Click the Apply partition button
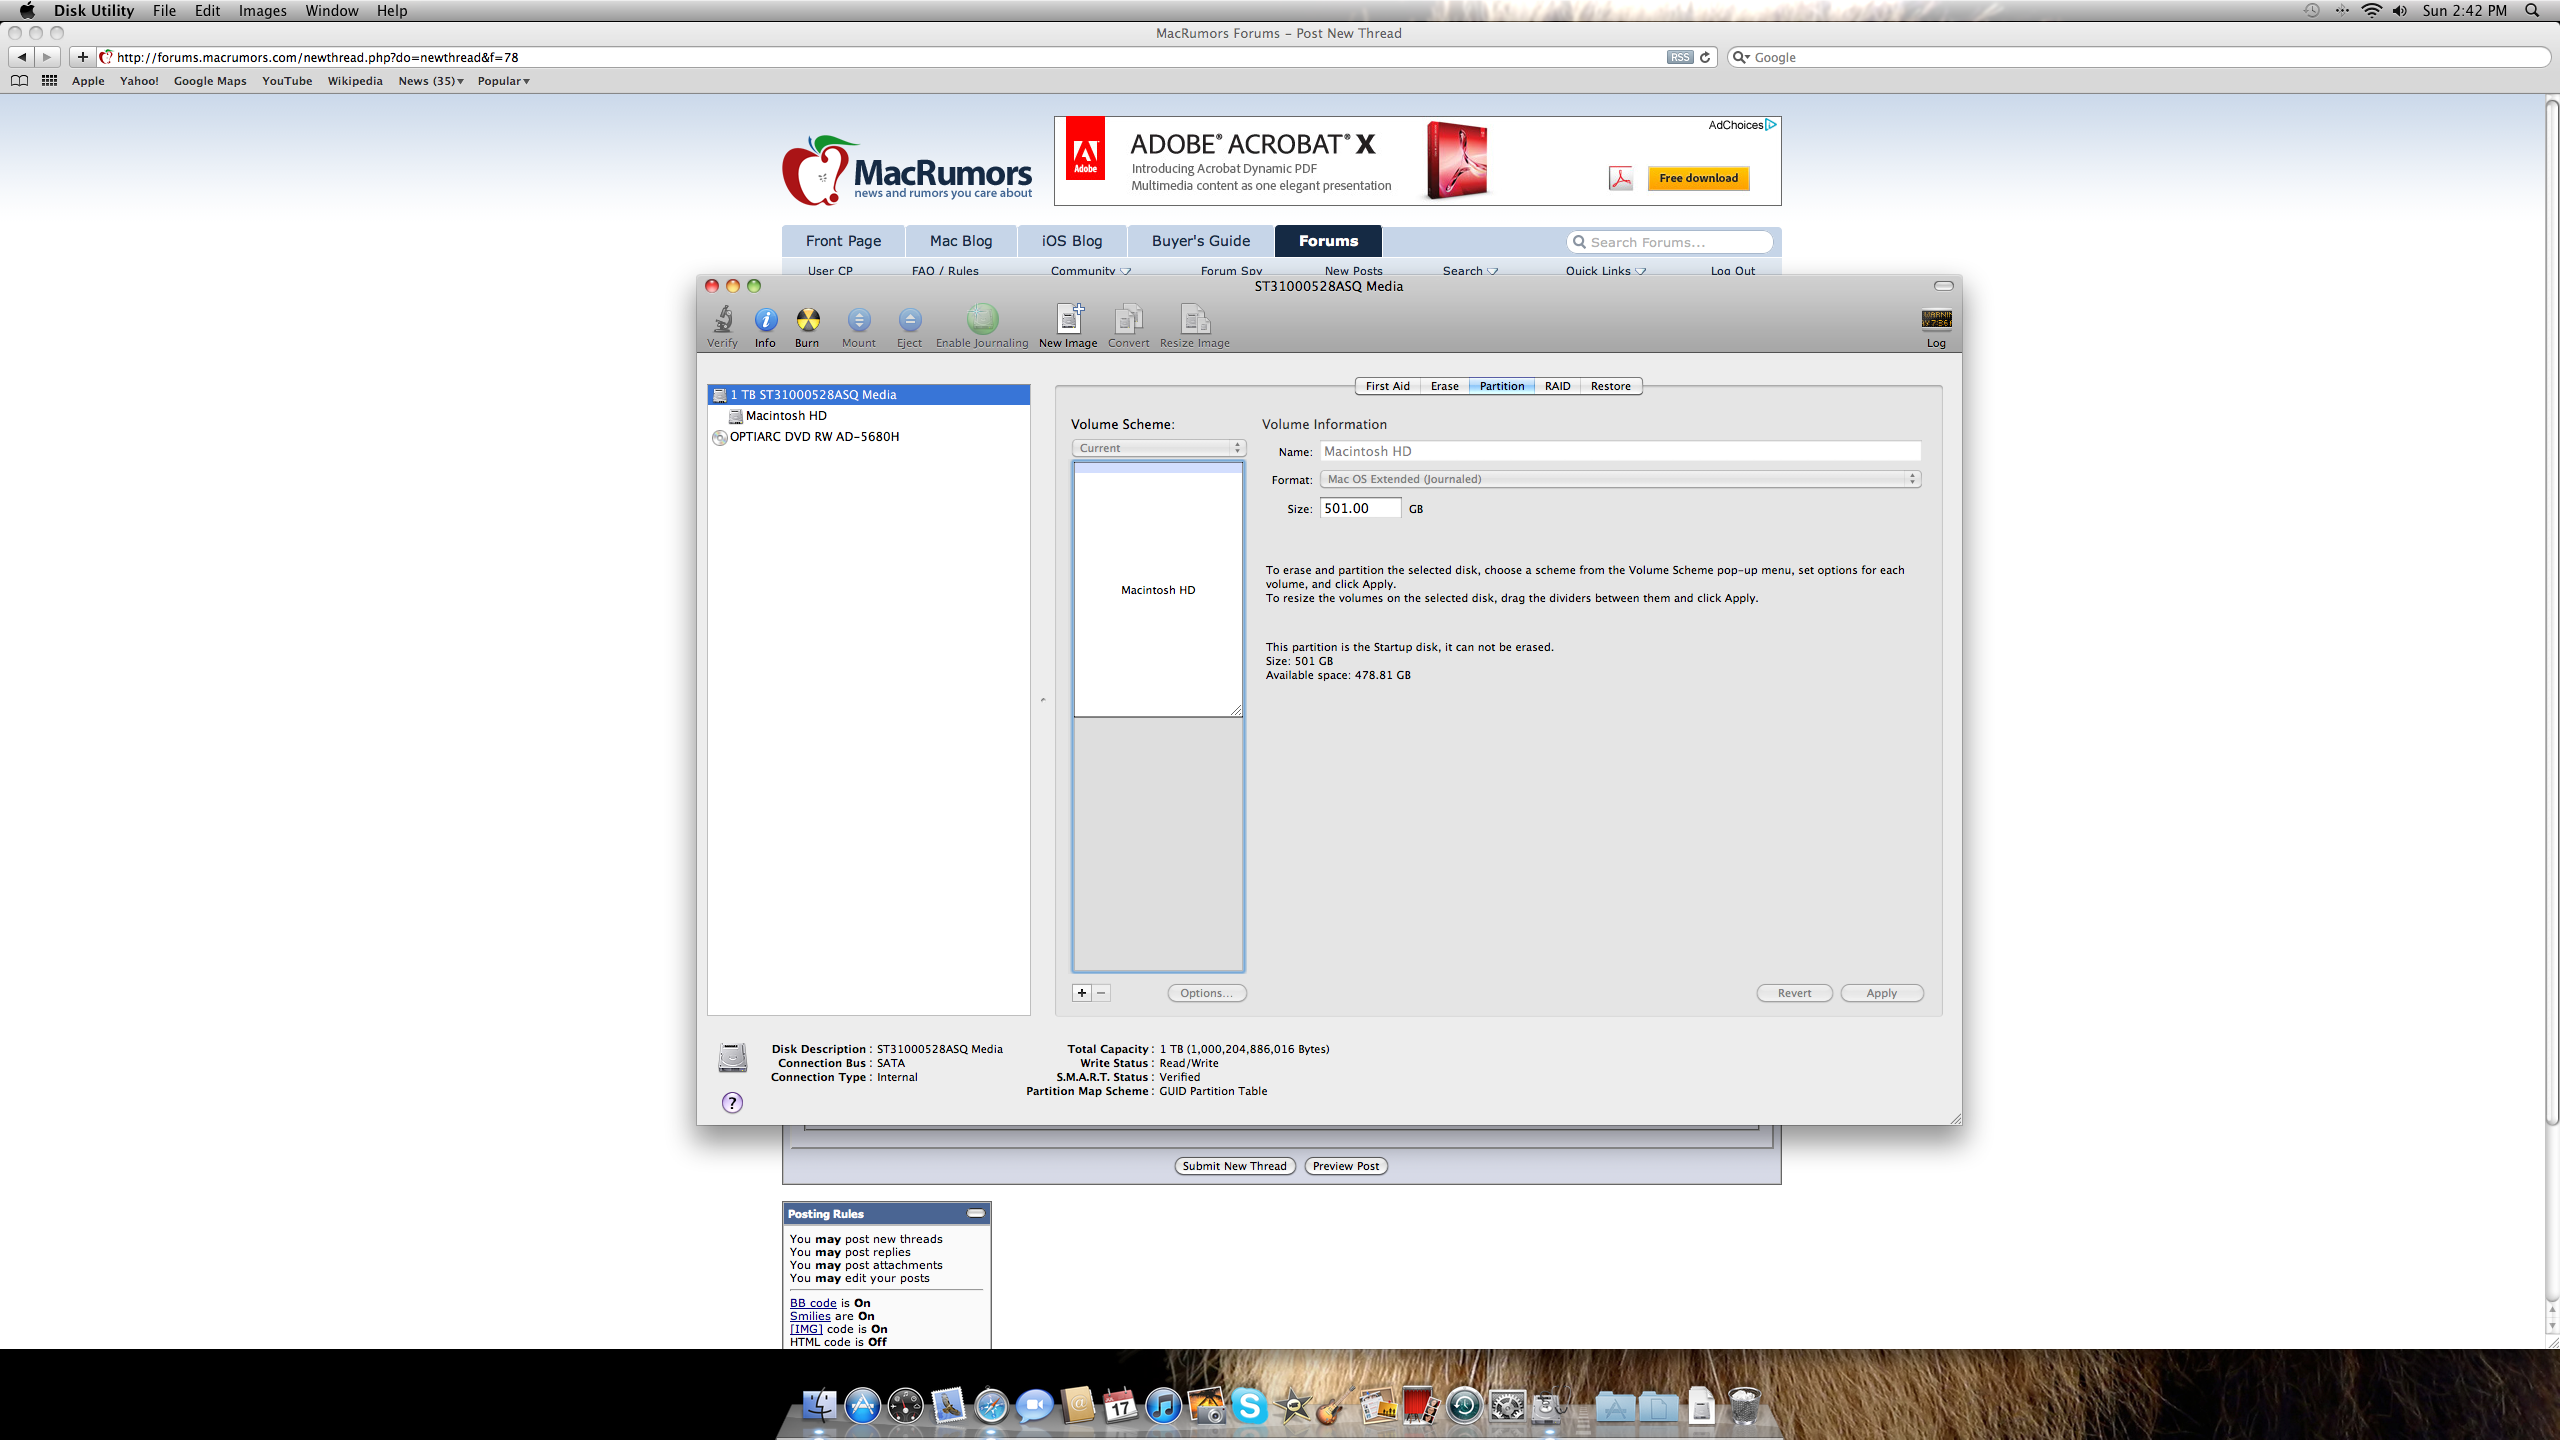 coord(1881,993)
